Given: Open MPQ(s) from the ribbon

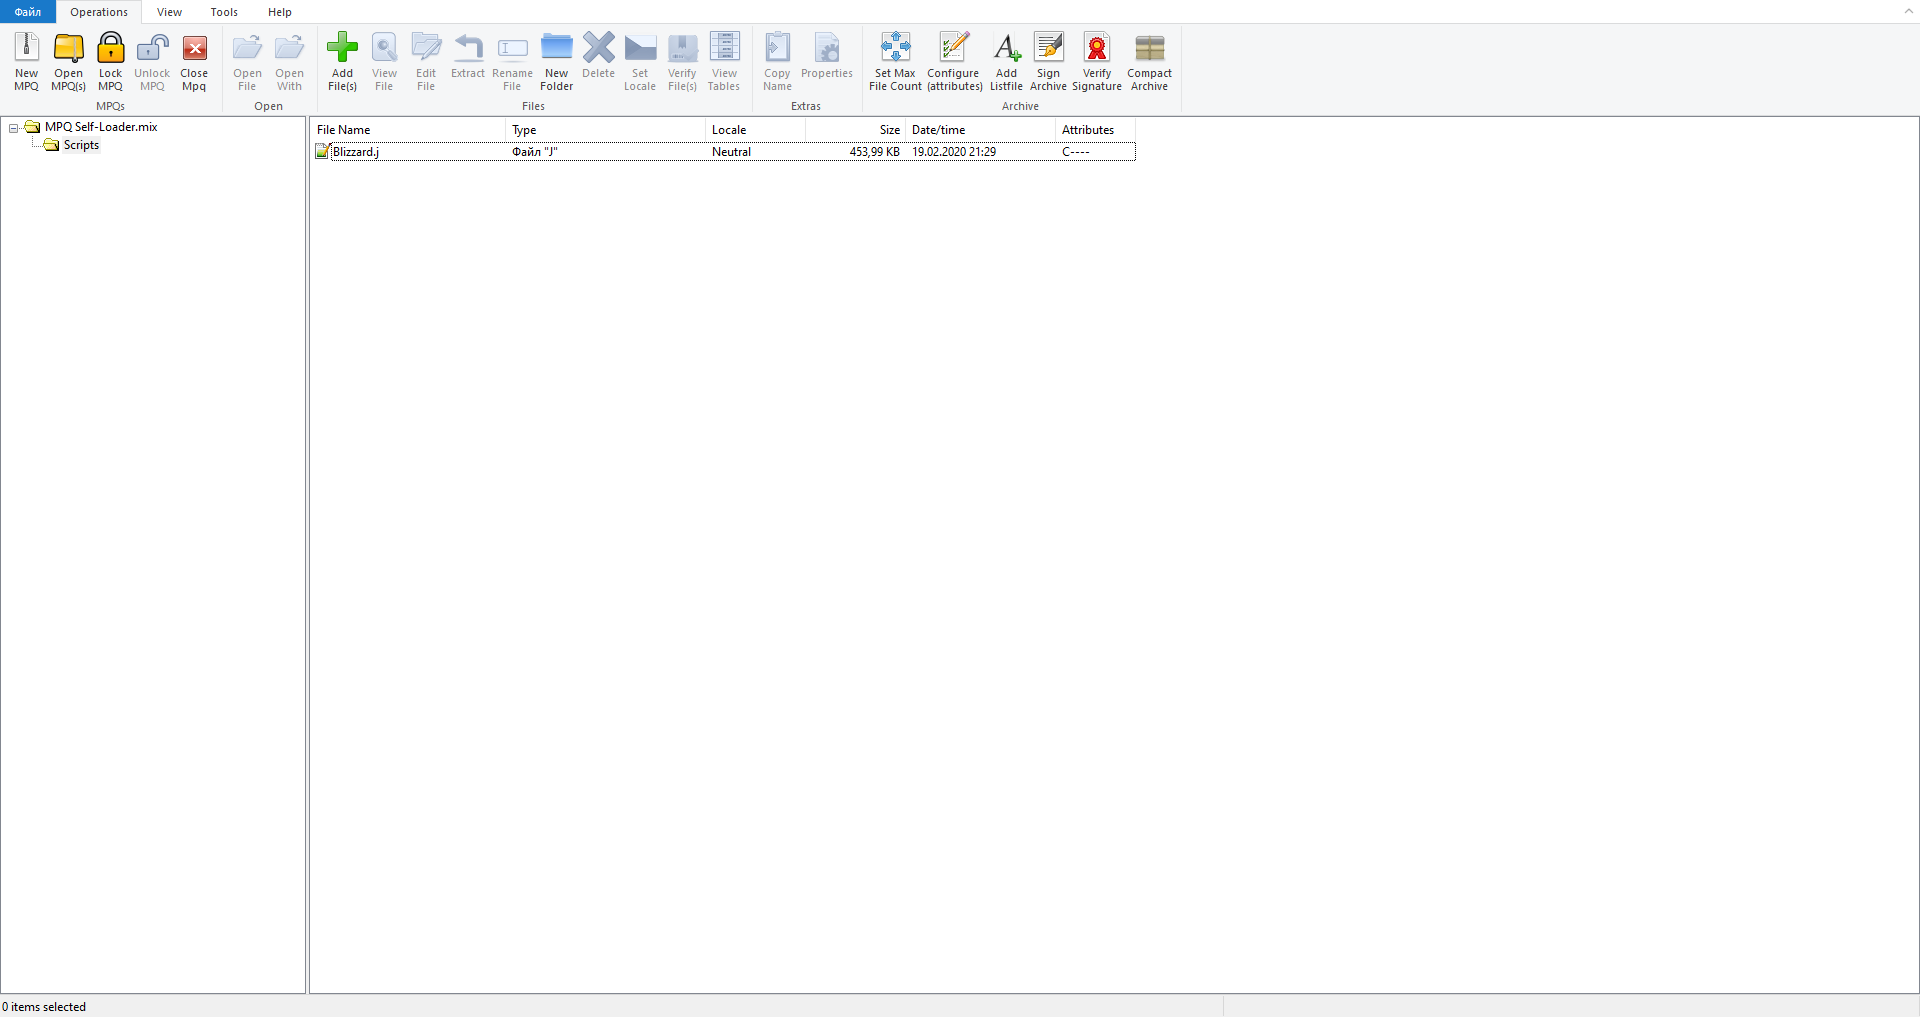Looking at the screenshot, I should point(69,62).
